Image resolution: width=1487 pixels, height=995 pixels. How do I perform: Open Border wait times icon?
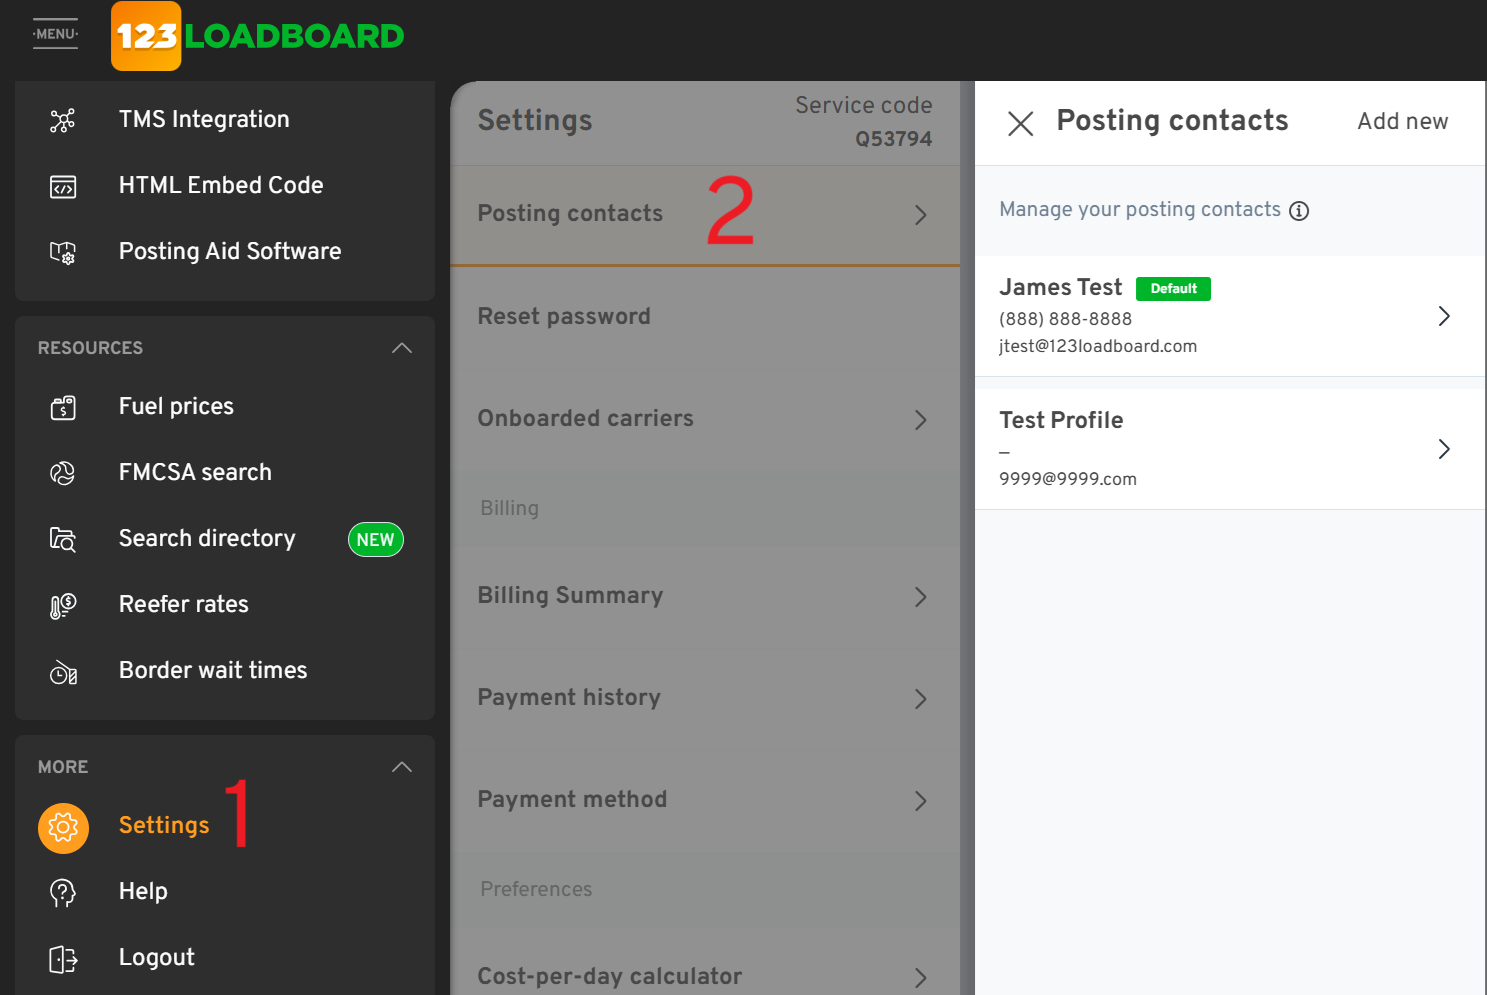point(63,672)
